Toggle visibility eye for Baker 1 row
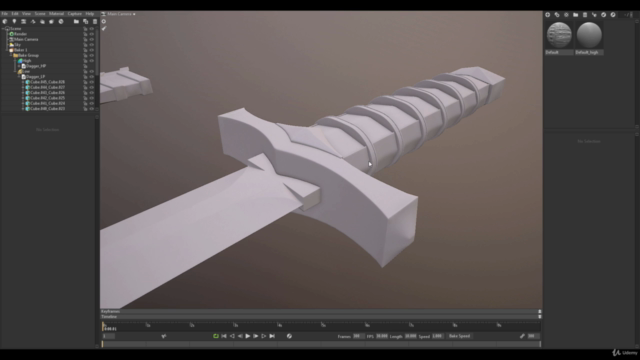 [92, 50]
